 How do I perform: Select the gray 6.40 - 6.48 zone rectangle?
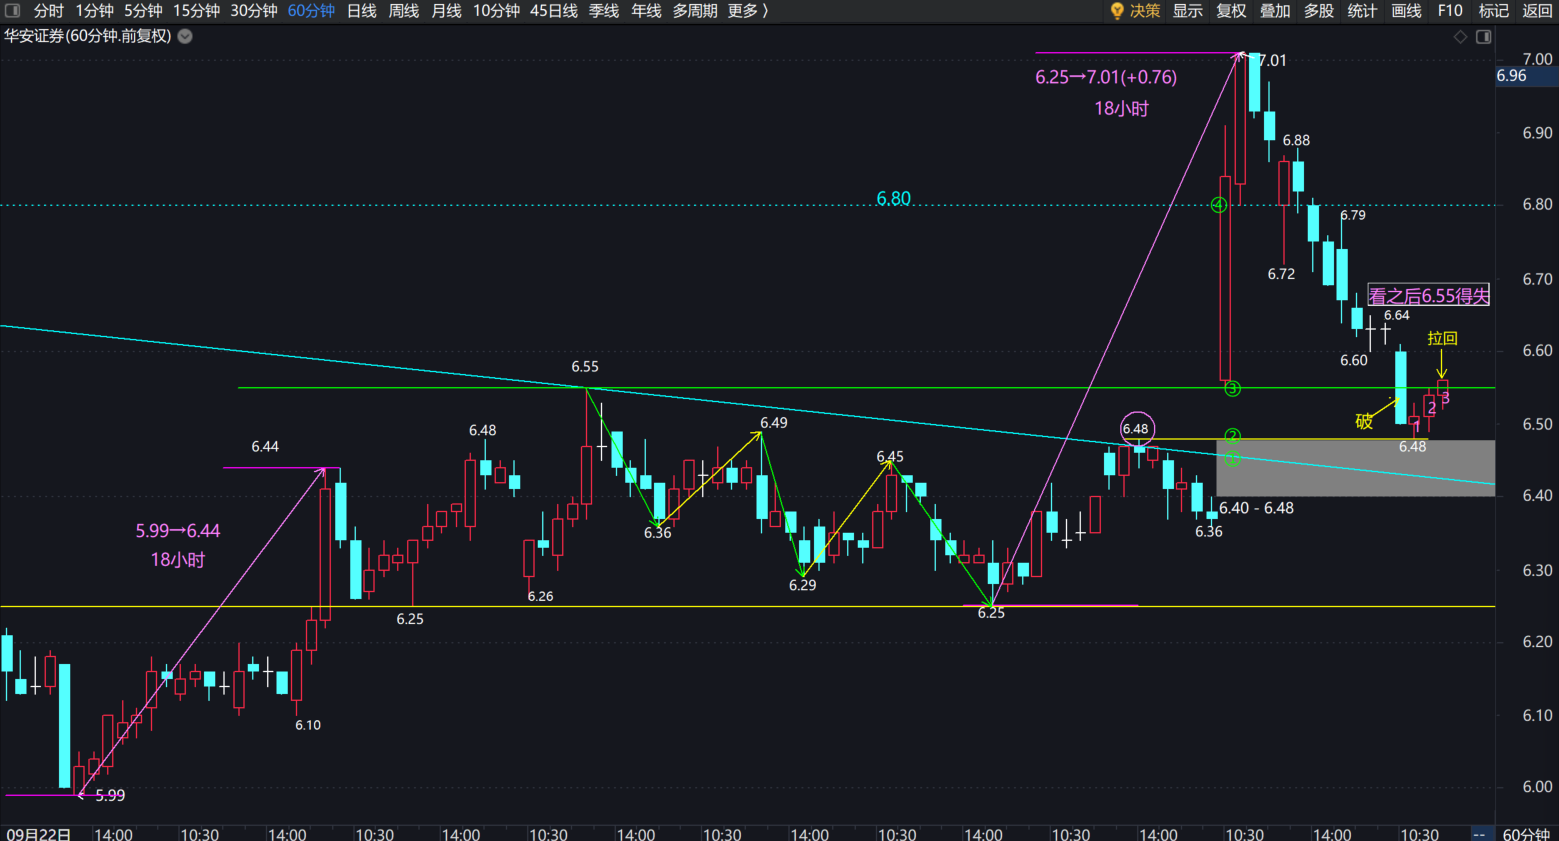1356,468
